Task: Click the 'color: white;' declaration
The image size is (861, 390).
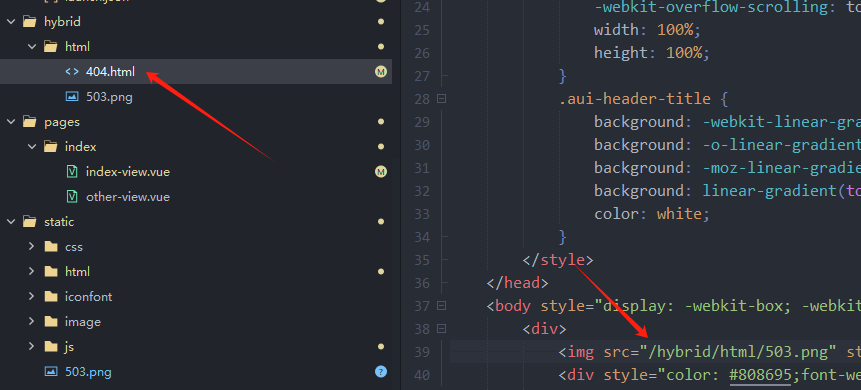Action: click(x=652, y=214)
